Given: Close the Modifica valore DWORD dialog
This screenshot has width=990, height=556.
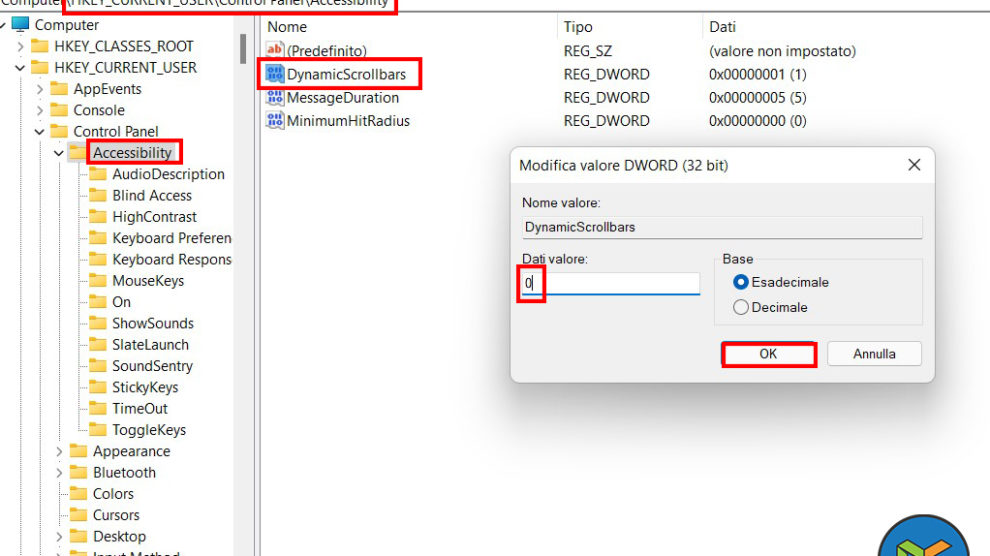Looking at the screenshot, I should 914,165.
